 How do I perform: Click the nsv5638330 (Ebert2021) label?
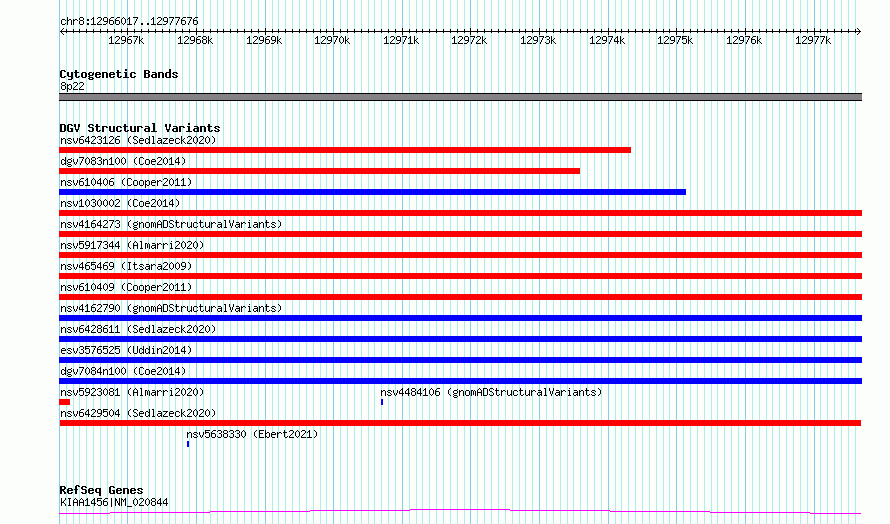click(252, 434)
